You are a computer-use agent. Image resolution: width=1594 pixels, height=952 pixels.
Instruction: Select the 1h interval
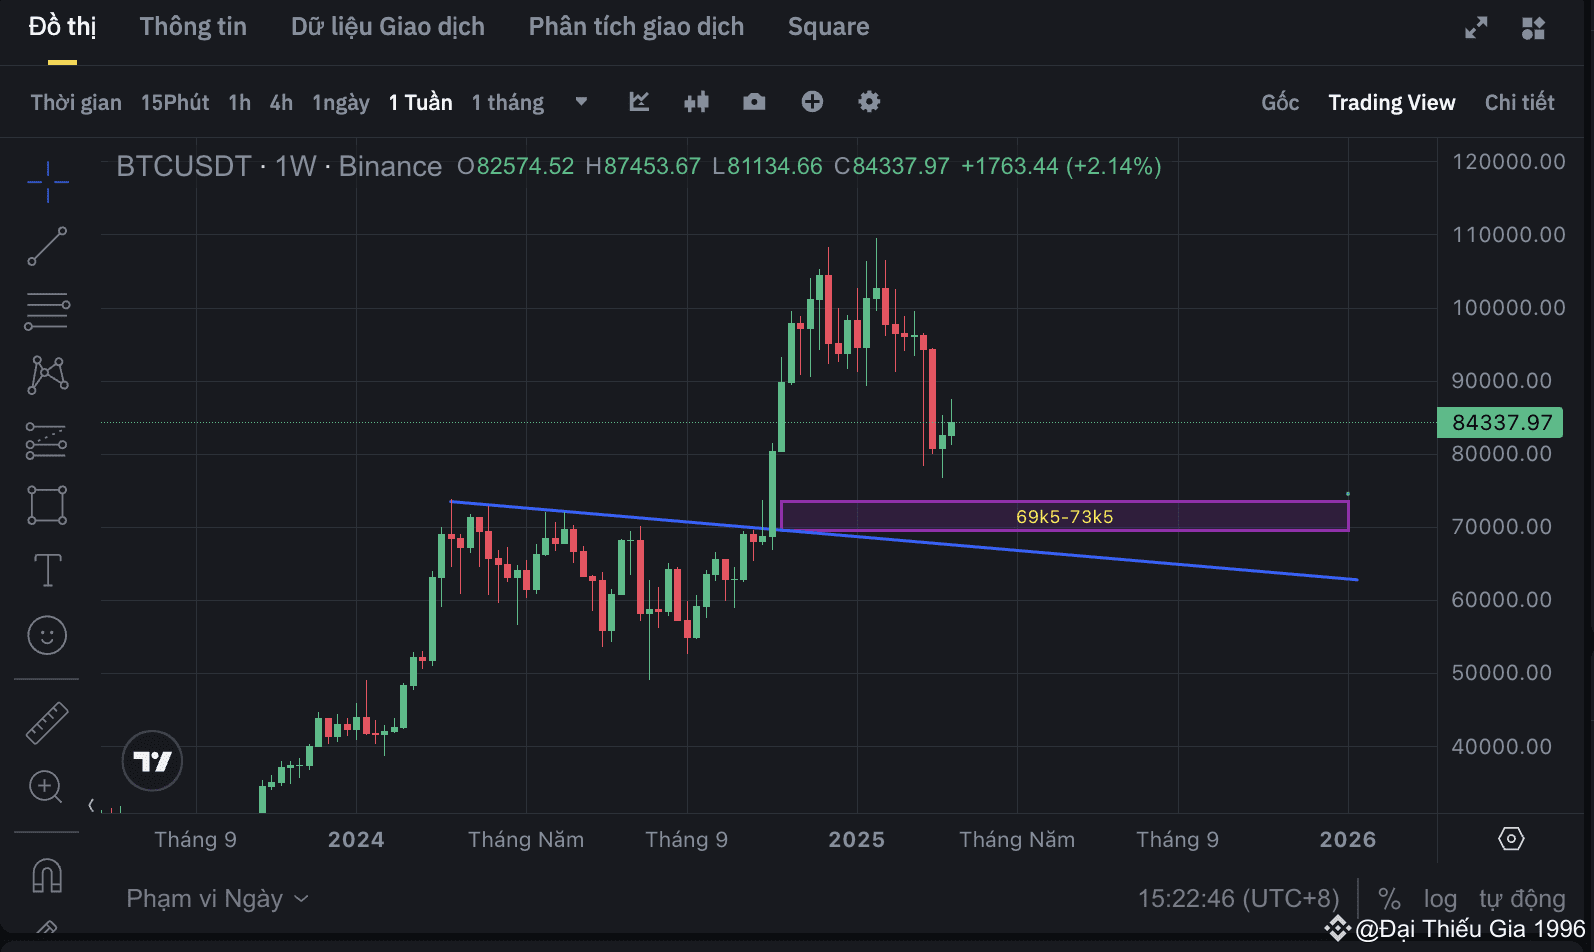(239, 103)
